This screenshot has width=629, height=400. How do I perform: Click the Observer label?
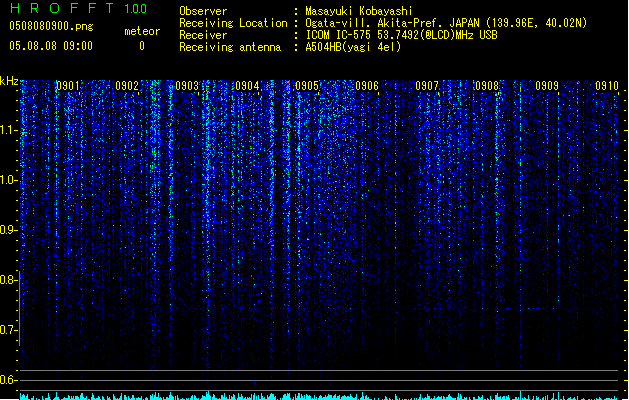(203, 11)
